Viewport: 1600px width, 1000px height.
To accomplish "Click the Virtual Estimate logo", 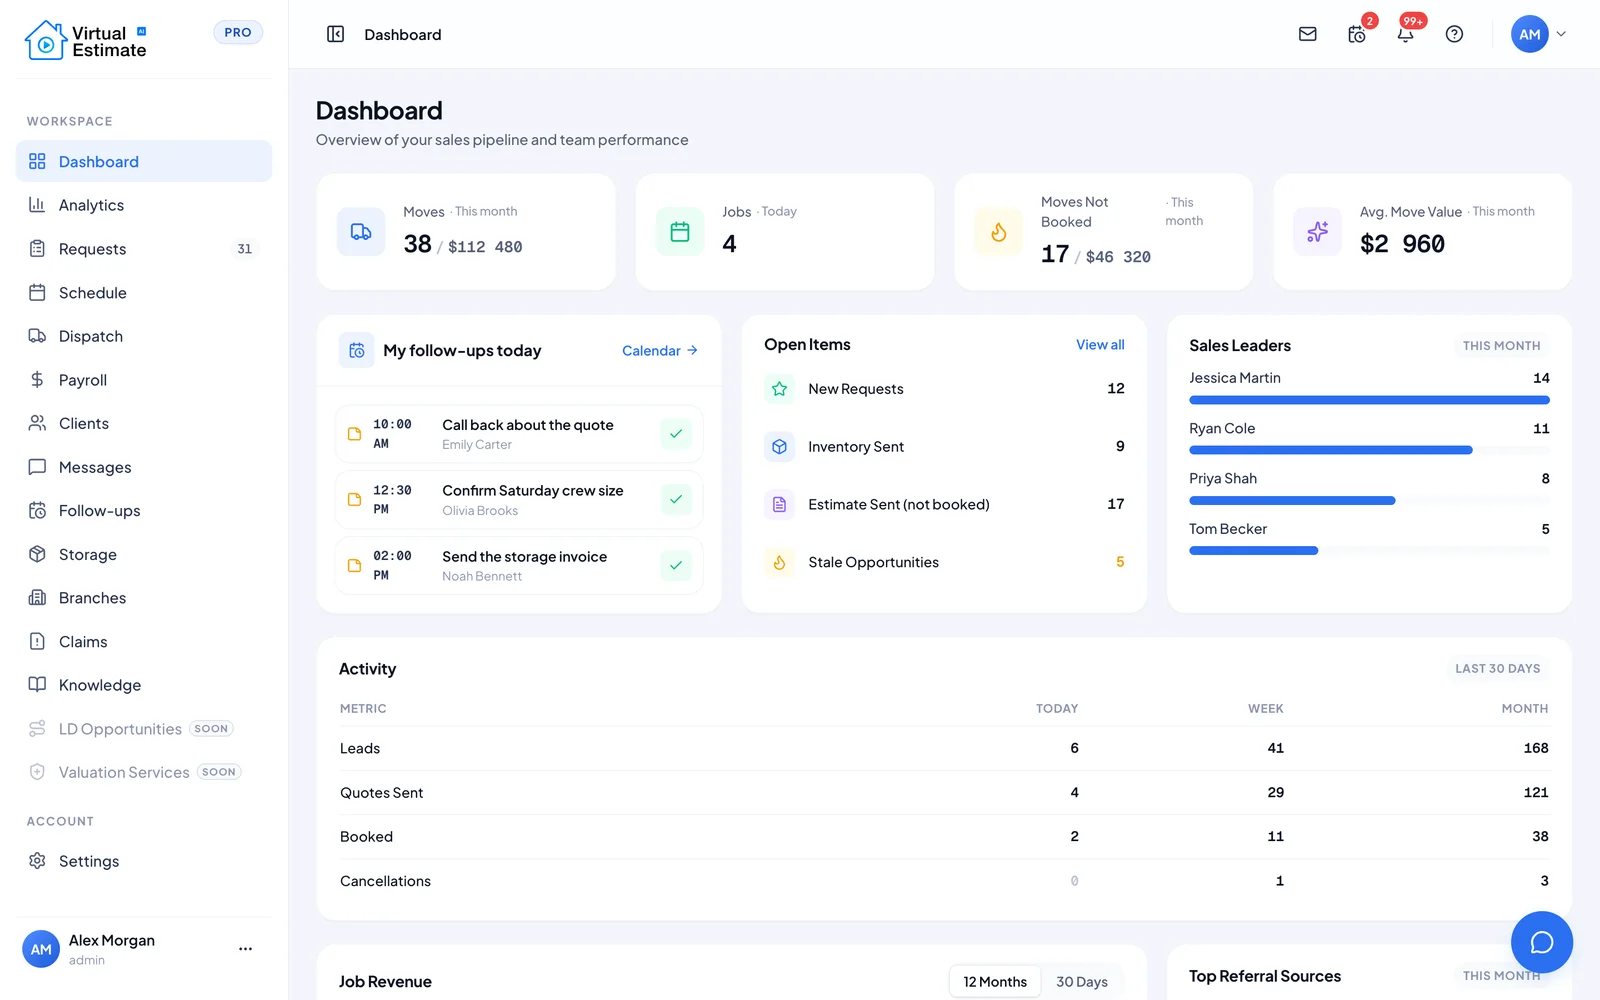I will click(x=86, y=41).
